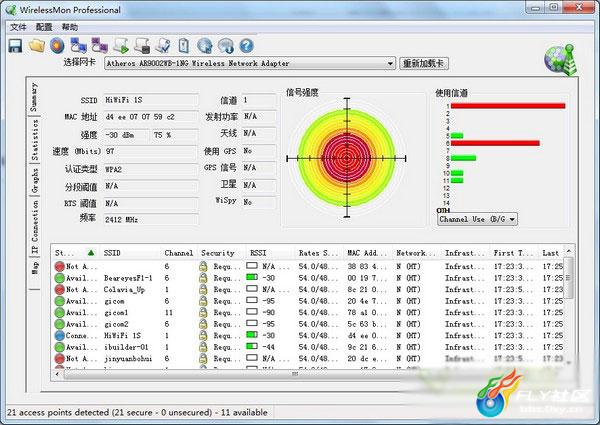Click blue connected icon of HiWiFi 1S row

point(59,335)
